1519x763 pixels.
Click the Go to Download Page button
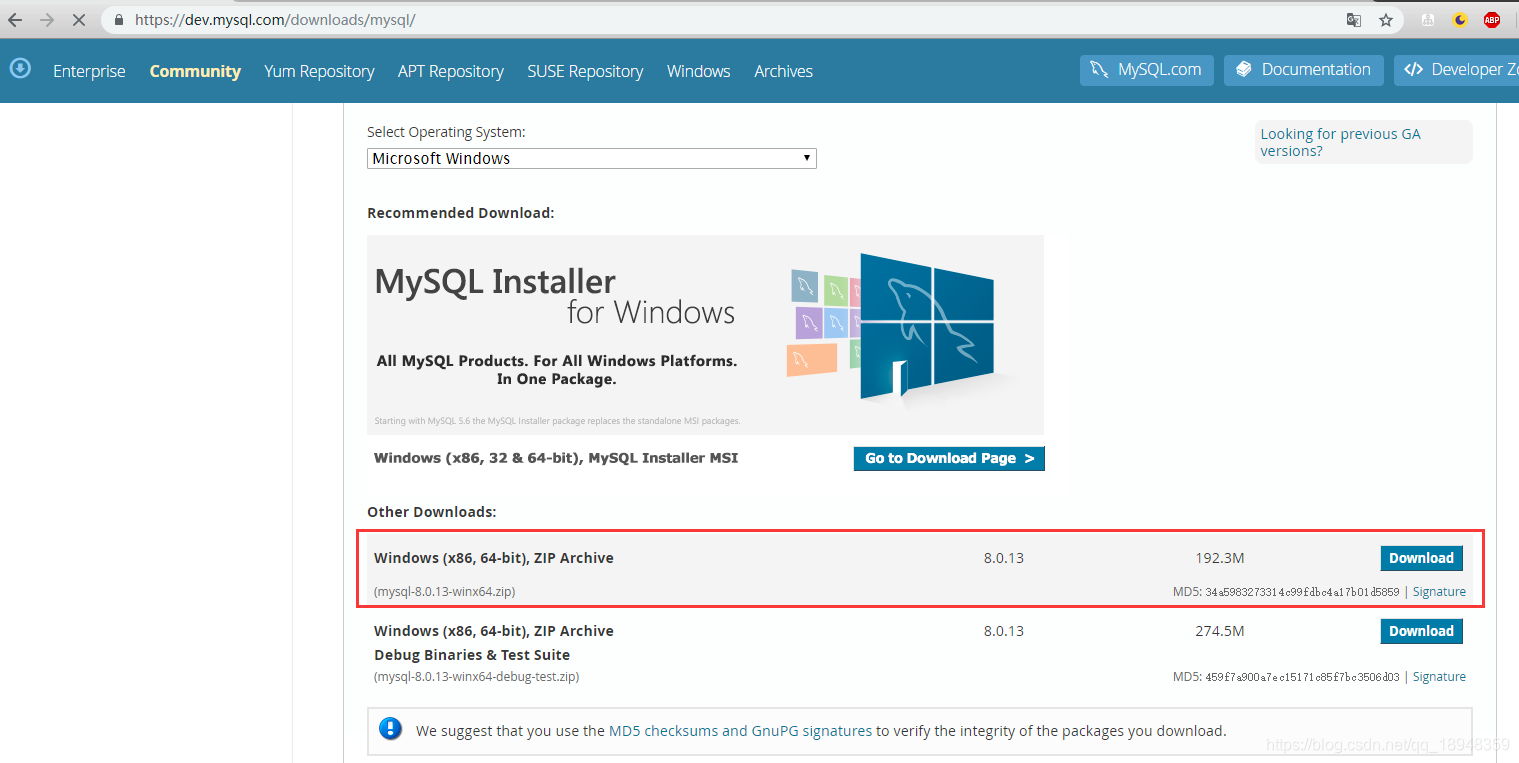click(949, 458)
